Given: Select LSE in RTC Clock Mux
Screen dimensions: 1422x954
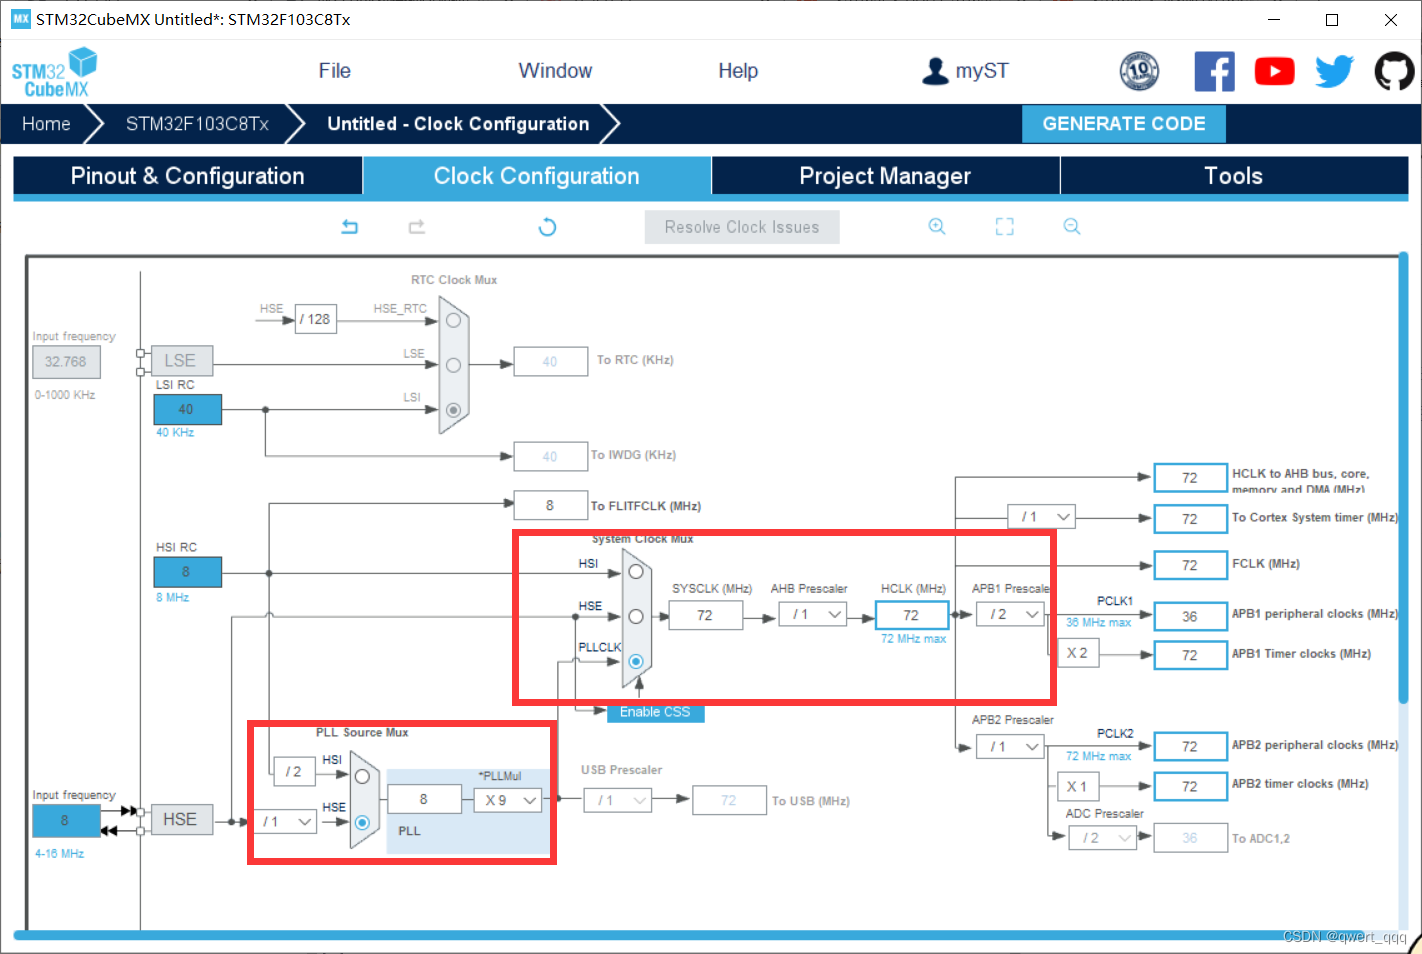Looking at the screenshot, I should pyautogui.click(x=453, y=365).
